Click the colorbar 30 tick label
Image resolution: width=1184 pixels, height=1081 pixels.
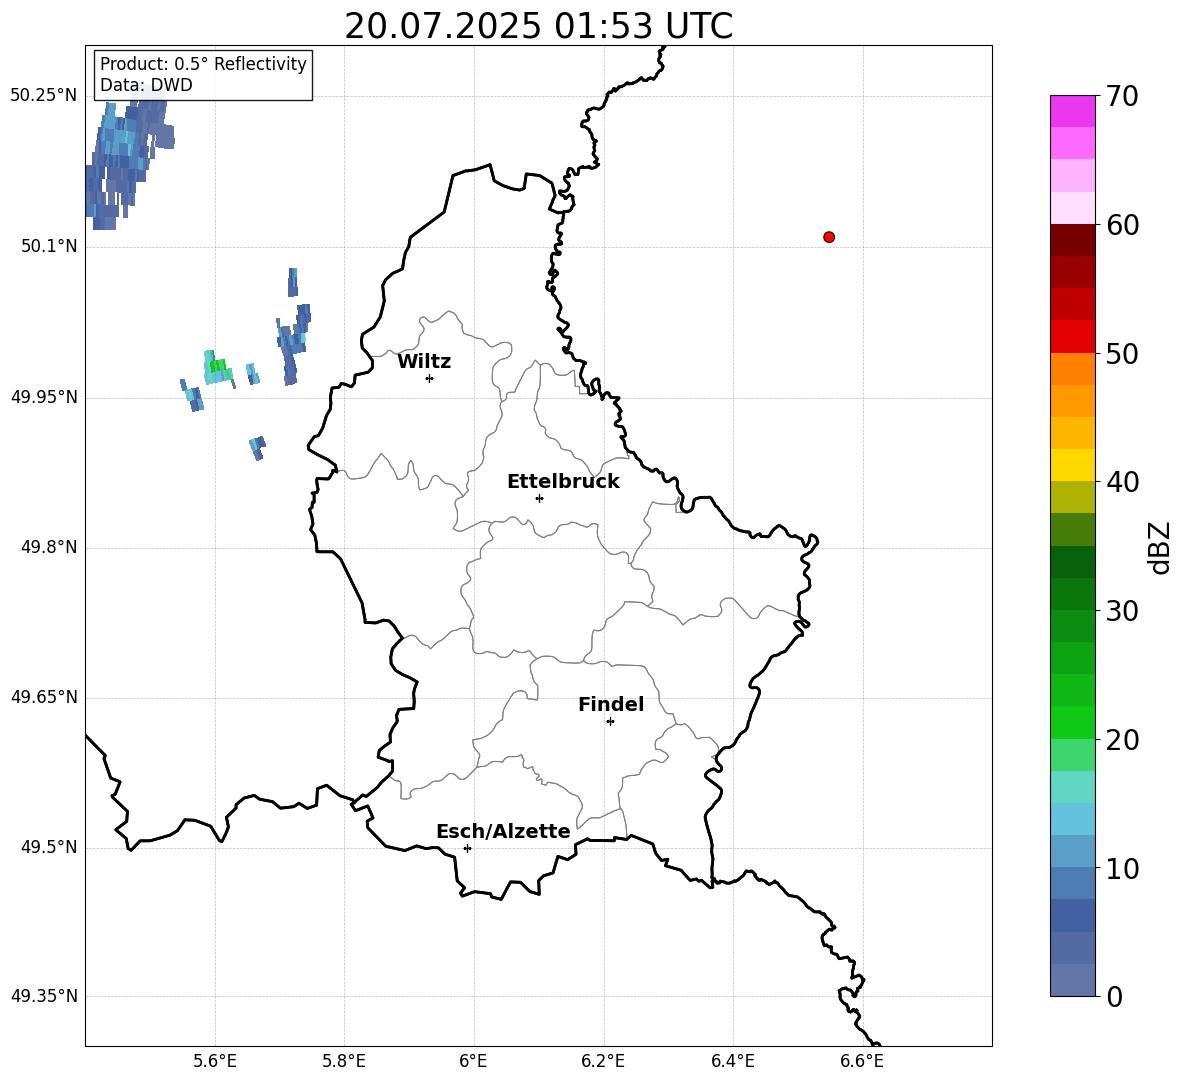(1122, 611)
